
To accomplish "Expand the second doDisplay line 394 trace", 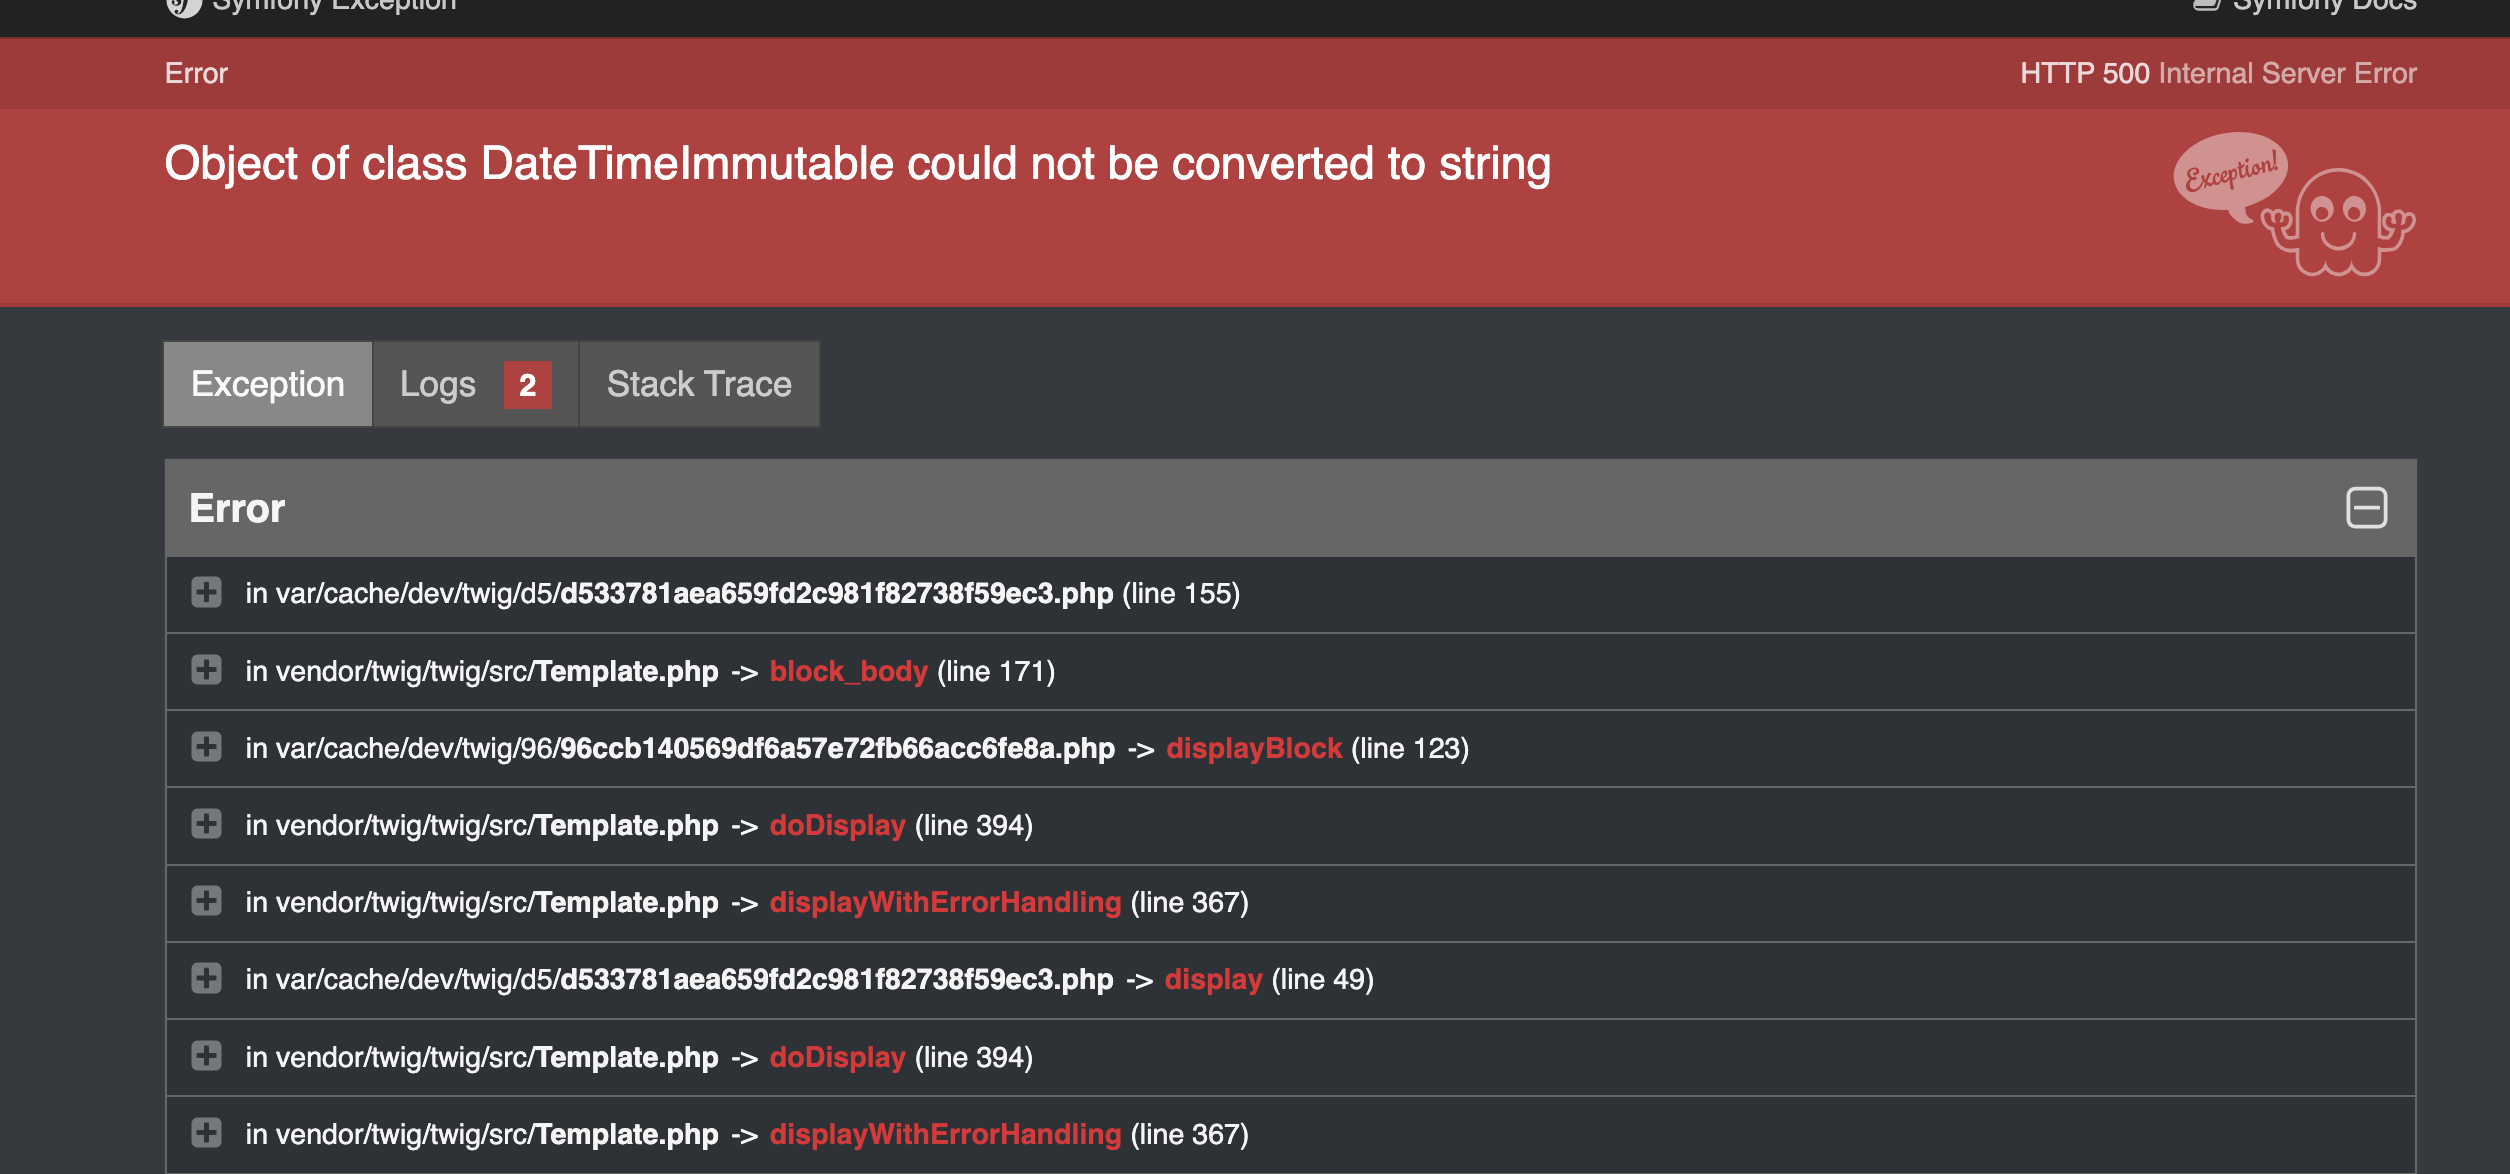I will (207, 1056).
